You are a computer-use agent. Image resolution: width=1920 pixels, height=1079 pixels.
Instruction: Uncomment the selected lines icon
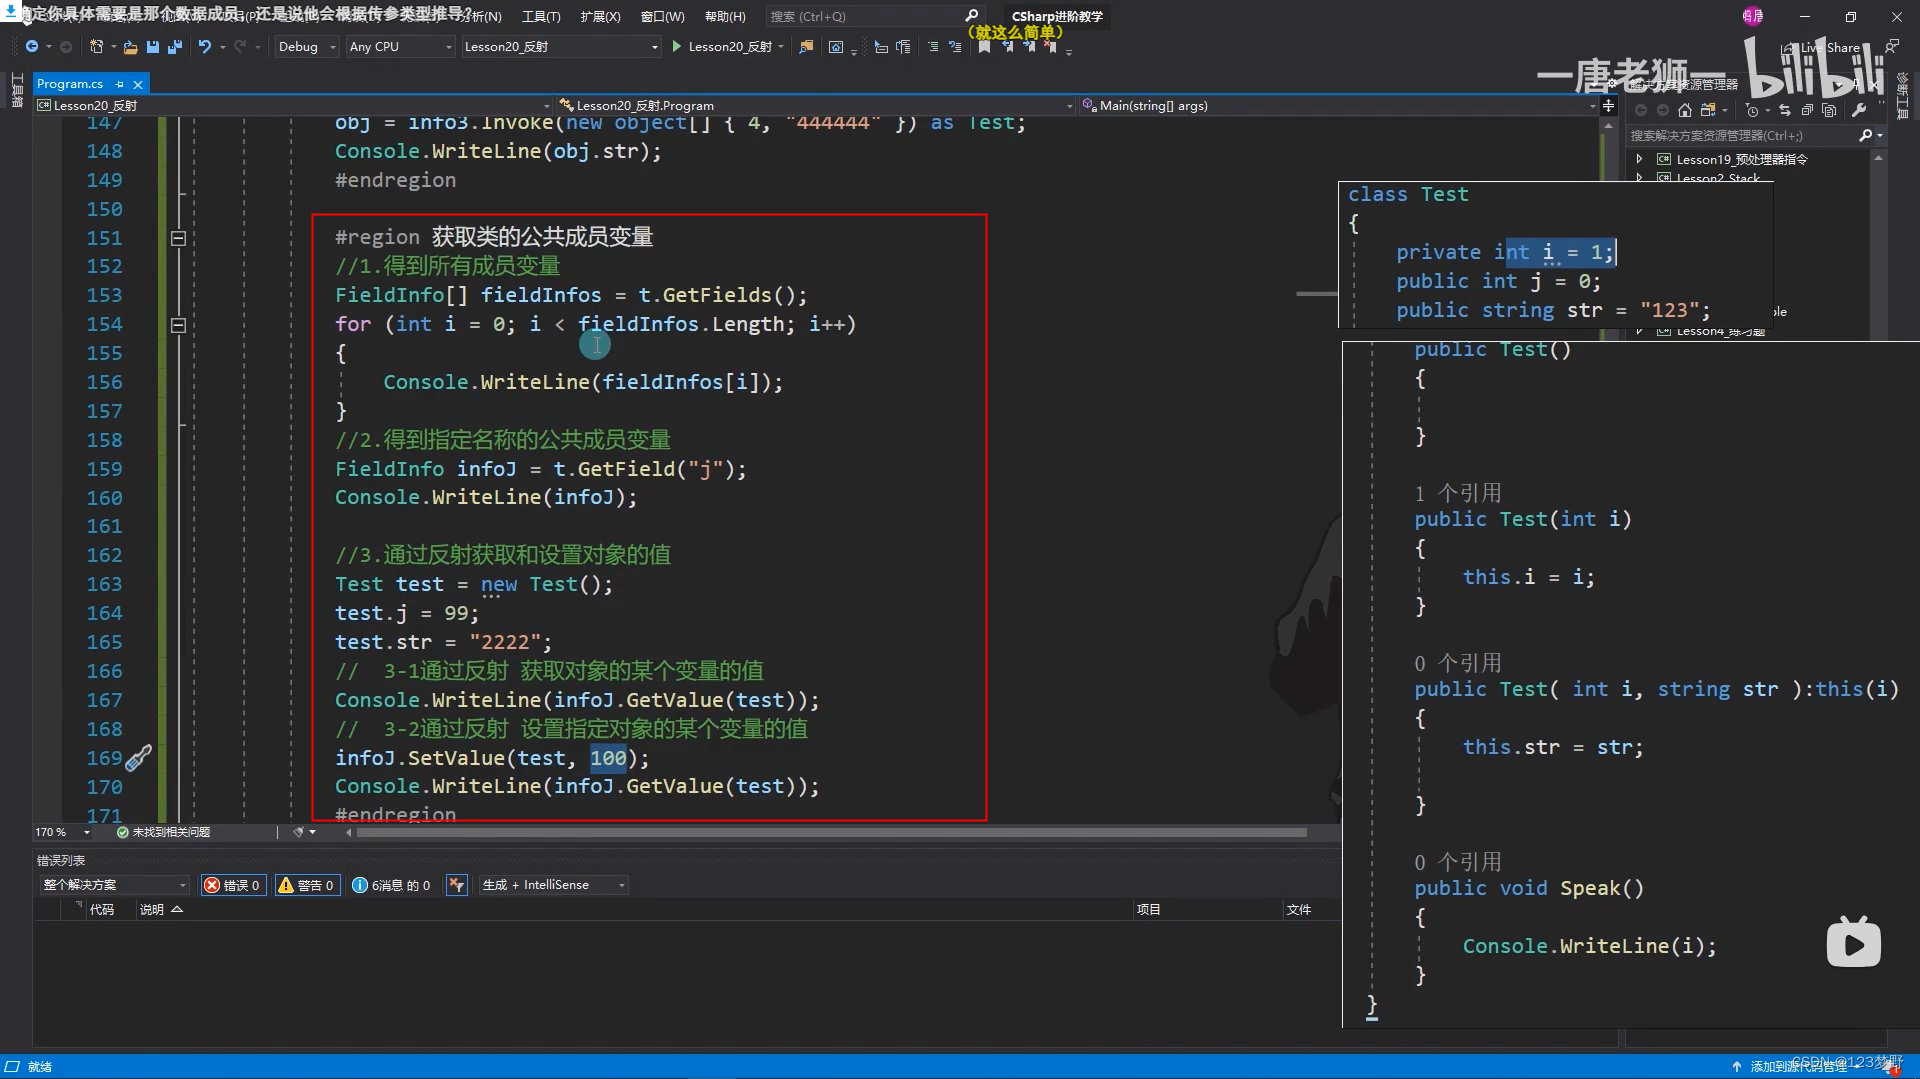(x=955, y=47)
